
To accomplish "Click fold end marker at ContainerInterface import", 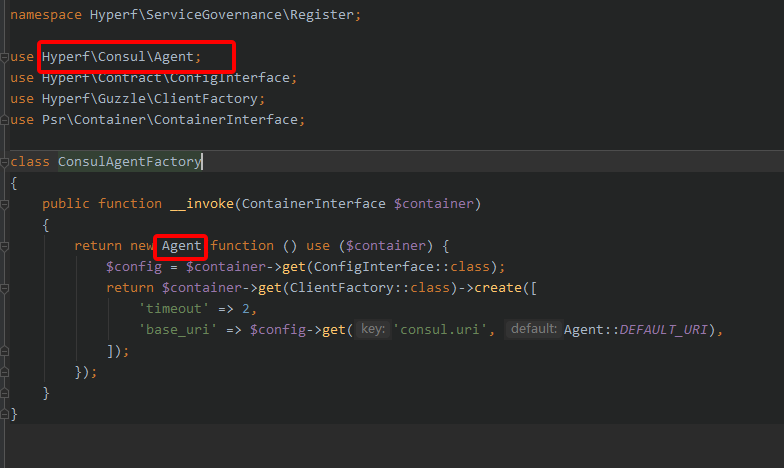I will [4, 120].
